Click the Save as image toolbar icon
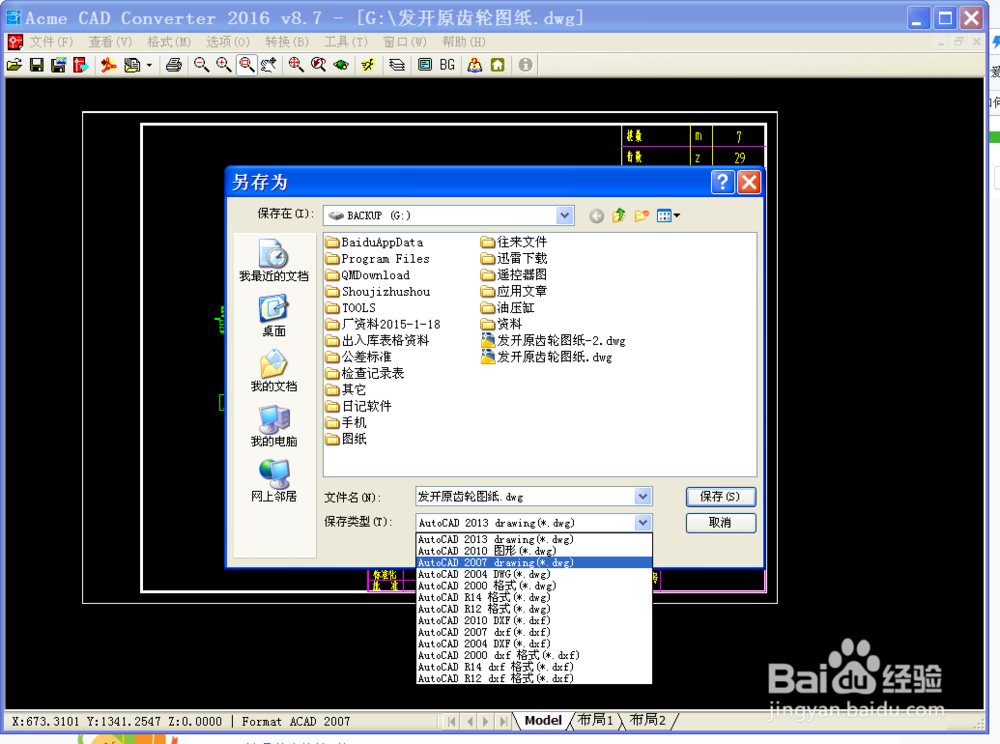Viewport: 1000px width, 744px height. click(58, 65)
